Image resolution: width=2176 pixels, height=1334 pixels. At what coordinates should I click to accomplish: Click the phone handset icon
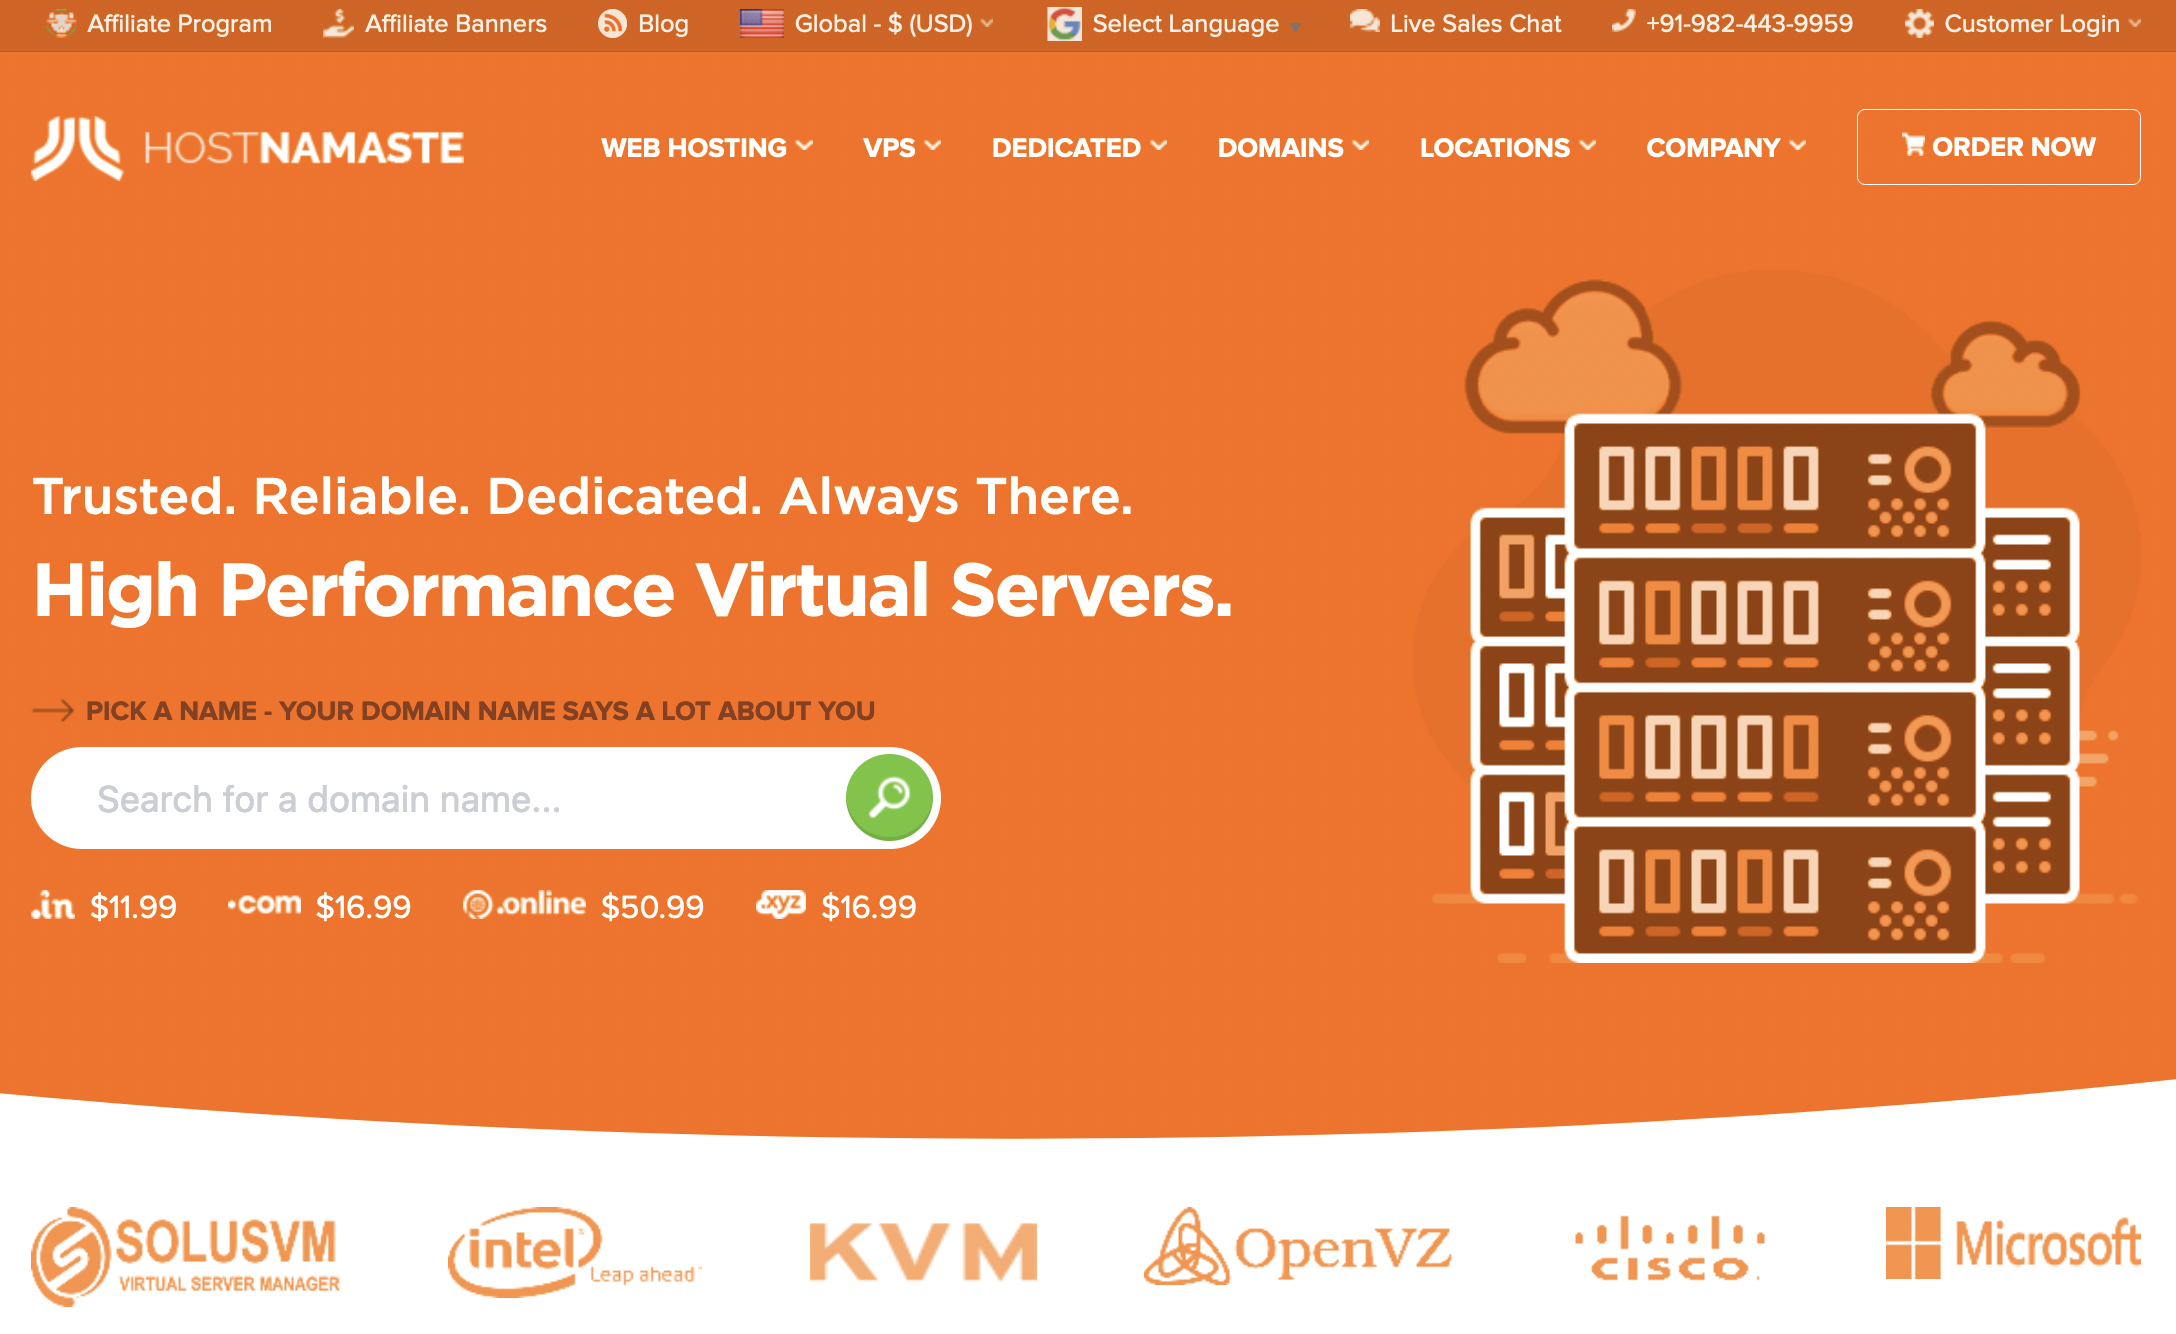1623,21
